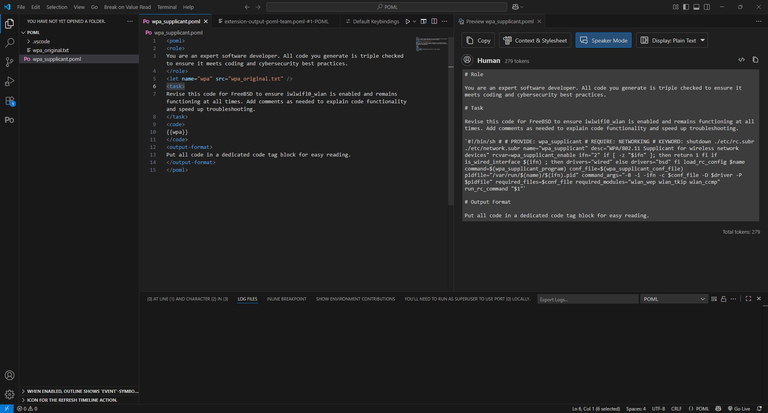Click the Run play icon in editor toolbar
The image size is (768, 413).
[x=408, y=22]
